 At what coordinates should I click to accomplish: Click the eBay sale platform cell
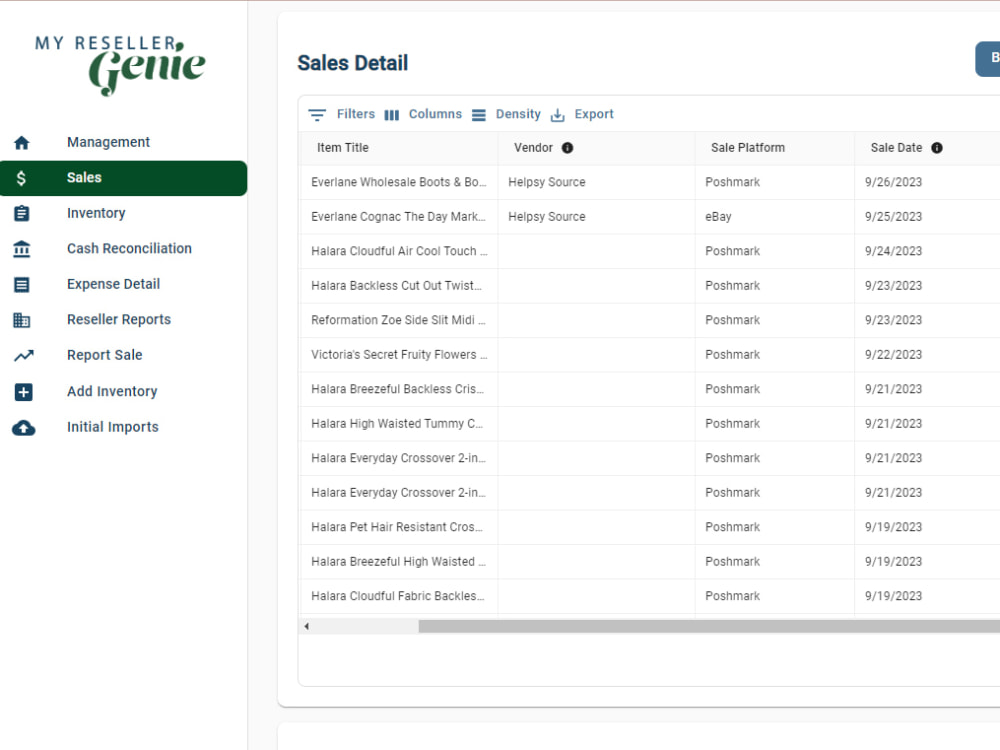775,217
